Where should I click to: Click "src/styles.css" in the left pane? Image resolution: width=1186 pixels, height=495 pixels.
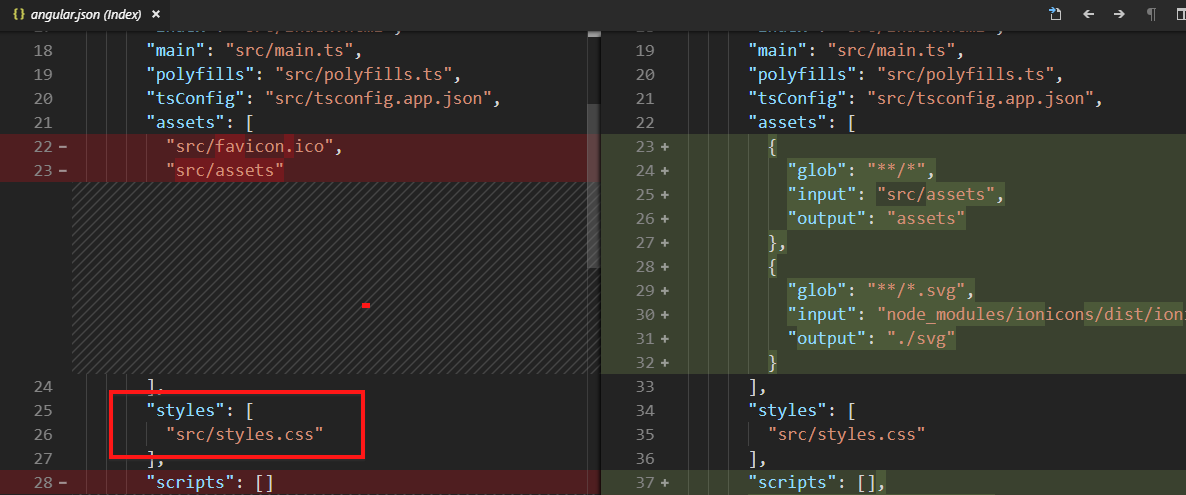tap(245, 435)
